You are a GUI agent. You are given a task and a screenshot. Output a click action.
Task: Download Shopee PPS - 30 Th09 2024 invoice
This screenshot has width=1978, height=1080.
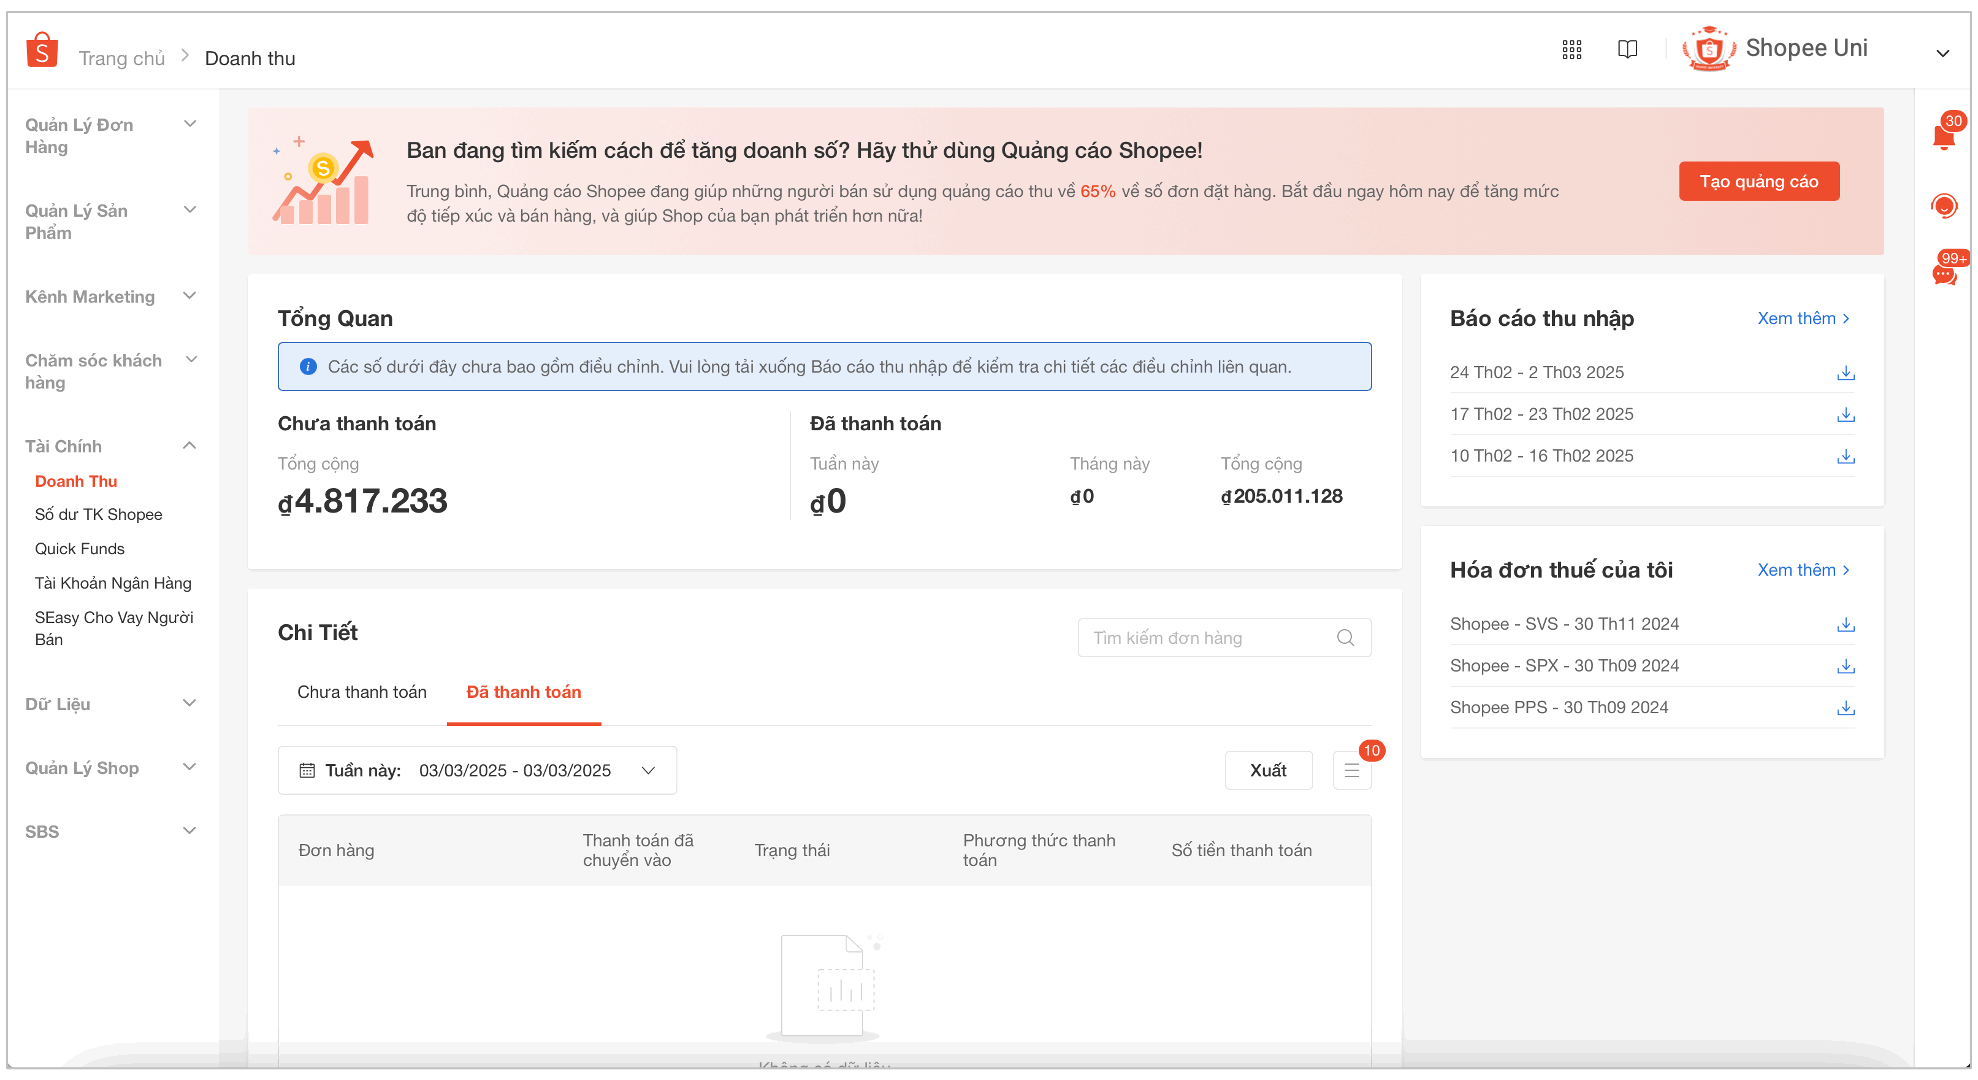pos(1846,708)
